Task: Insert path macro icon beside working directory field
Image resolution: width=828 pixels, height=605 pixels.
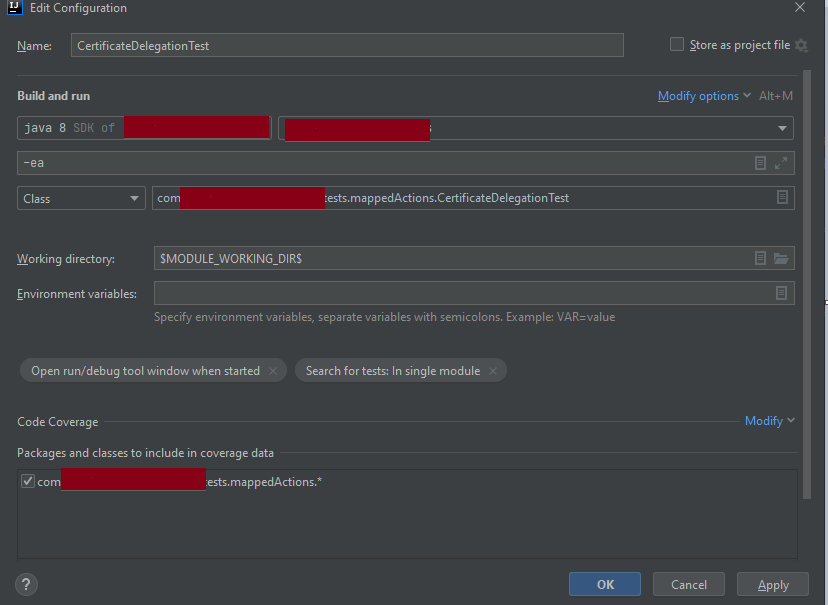Action: click(x=760, y=258)
